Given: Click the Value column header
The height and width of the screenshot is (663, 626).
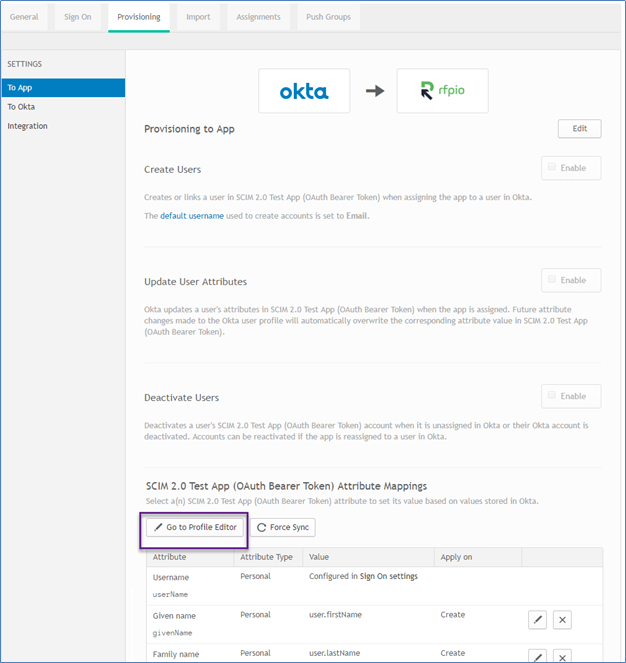Looking at the screenshot, I should click(x=319, y=557).
